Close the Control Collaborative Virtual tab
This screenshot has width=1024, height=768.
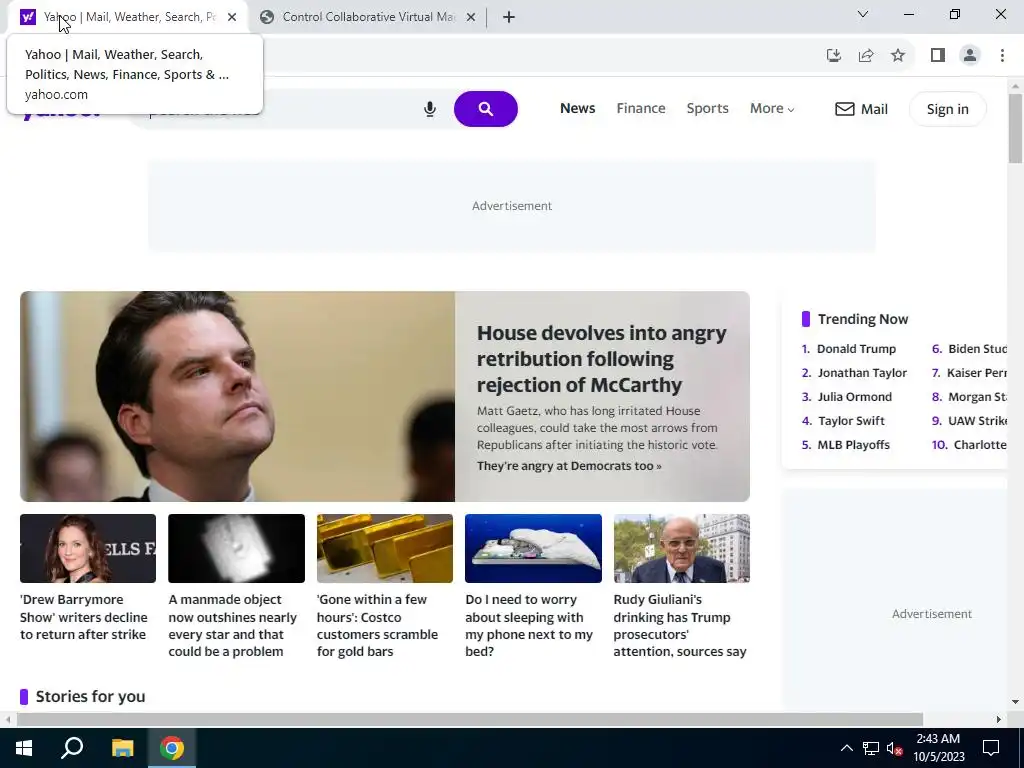[471, 17]
